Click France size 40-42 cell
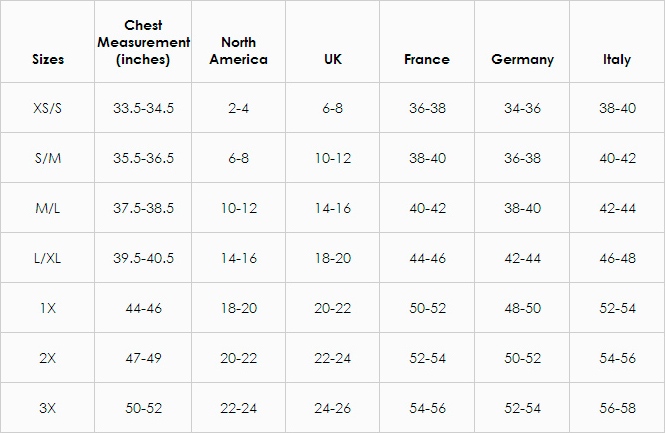This screenshot has height=433, width=665. [x=428, y=208]
